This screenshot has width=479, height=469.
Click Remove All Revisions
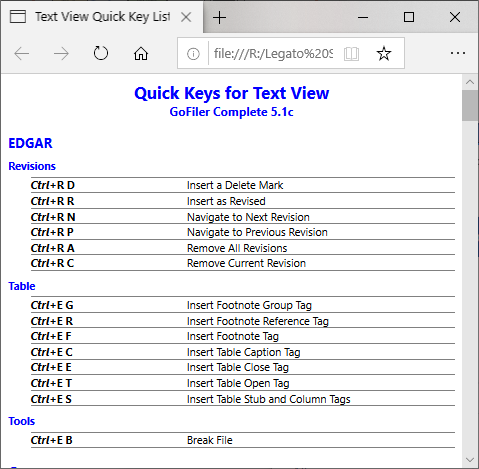(x=237, y=248)
